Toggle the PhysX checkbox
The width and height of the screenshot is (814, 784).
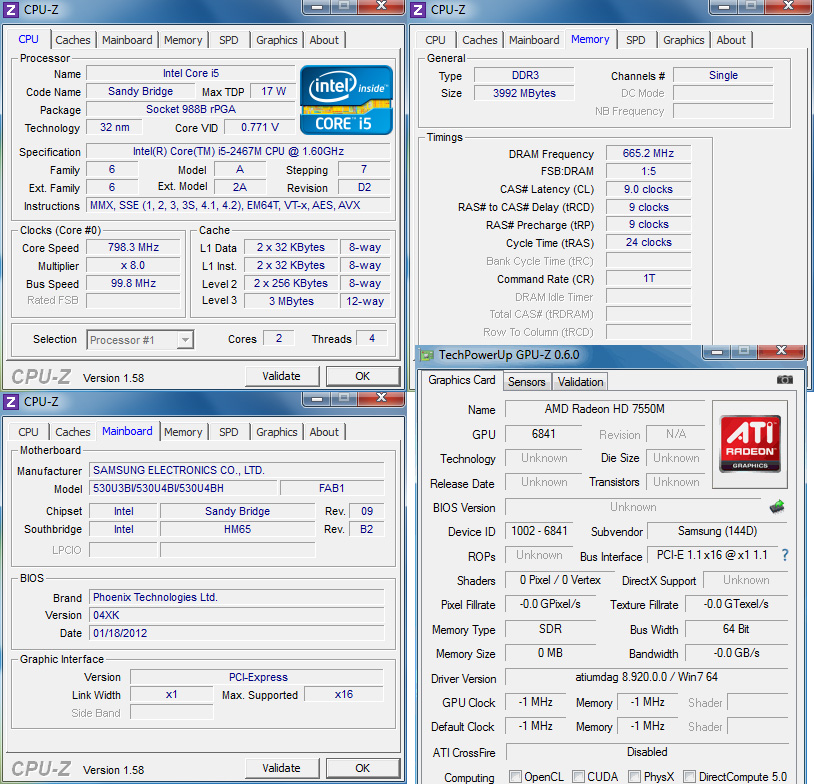coord(635,776)
